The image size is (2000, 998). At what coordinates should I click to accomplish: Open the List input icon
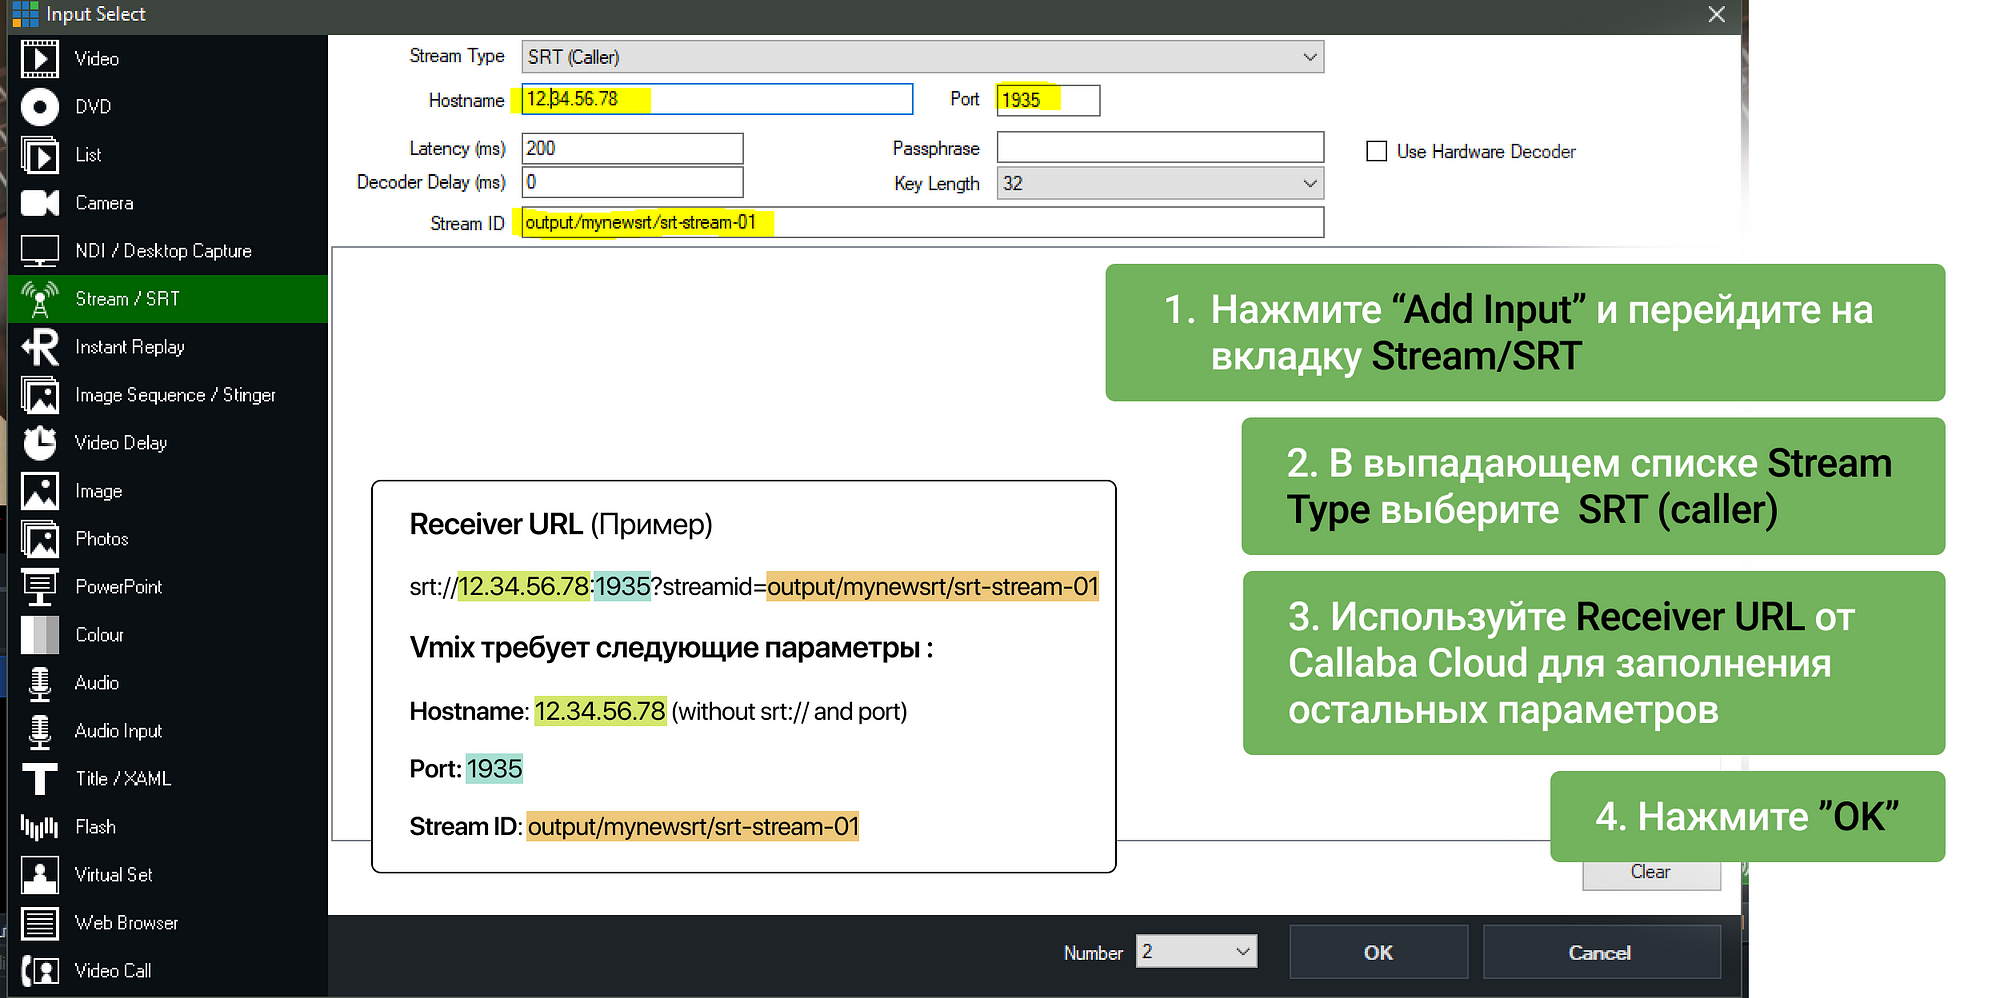(40, 155)
